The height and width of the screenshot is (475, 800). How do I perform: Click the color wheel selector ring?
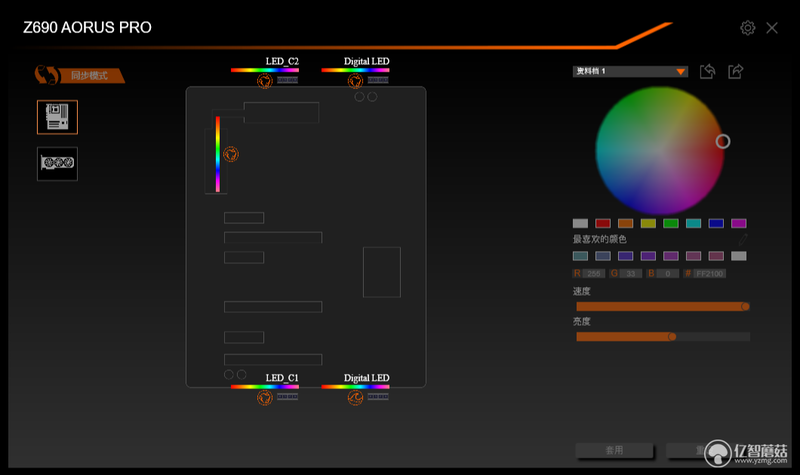tap(722, 141)
